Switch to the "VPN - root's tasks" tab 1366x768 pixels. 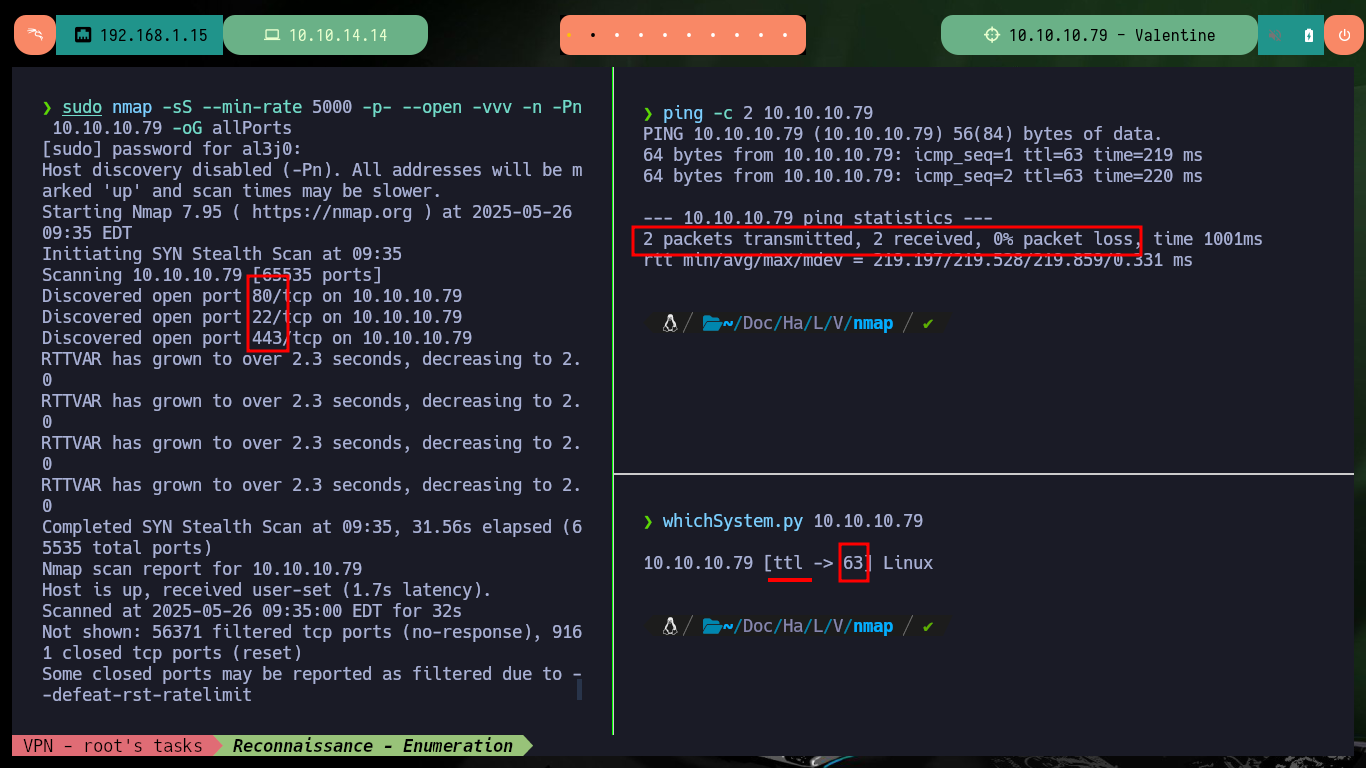pos(112,745)
